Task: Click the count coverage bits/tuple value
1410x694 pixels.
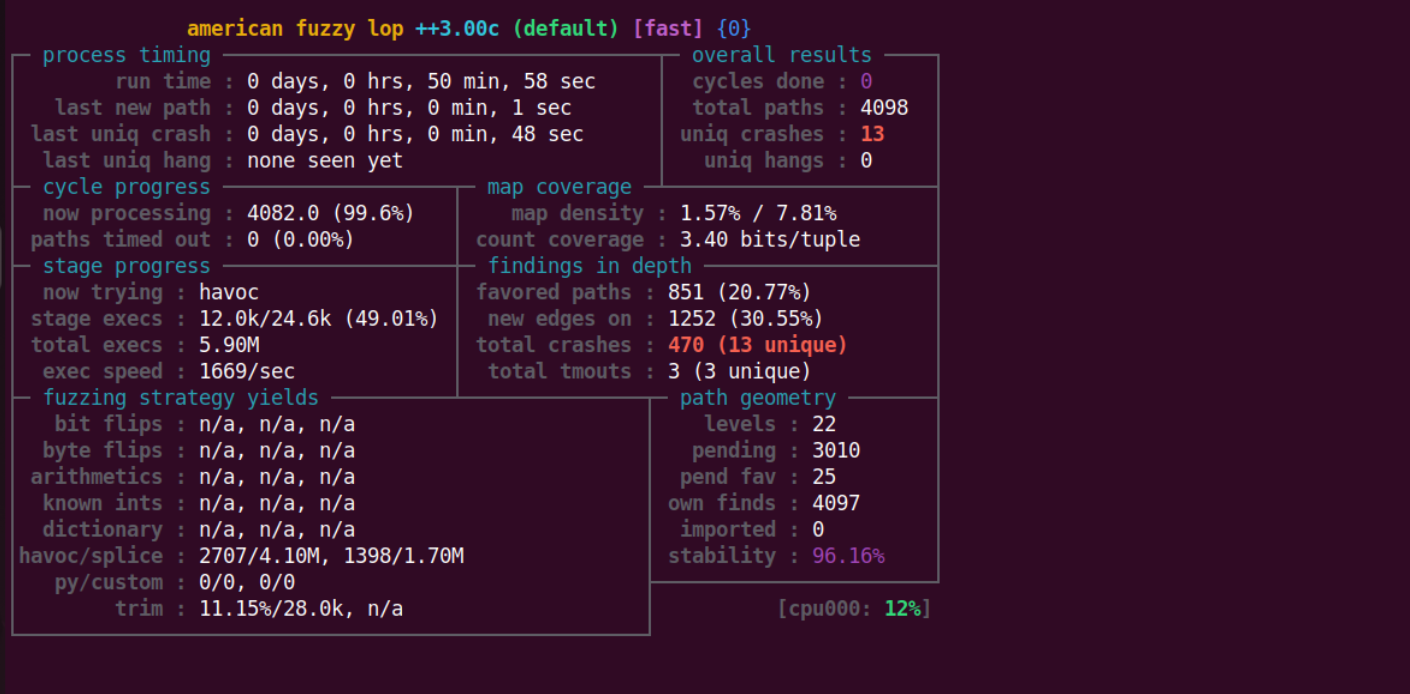Action: point(770,240)
